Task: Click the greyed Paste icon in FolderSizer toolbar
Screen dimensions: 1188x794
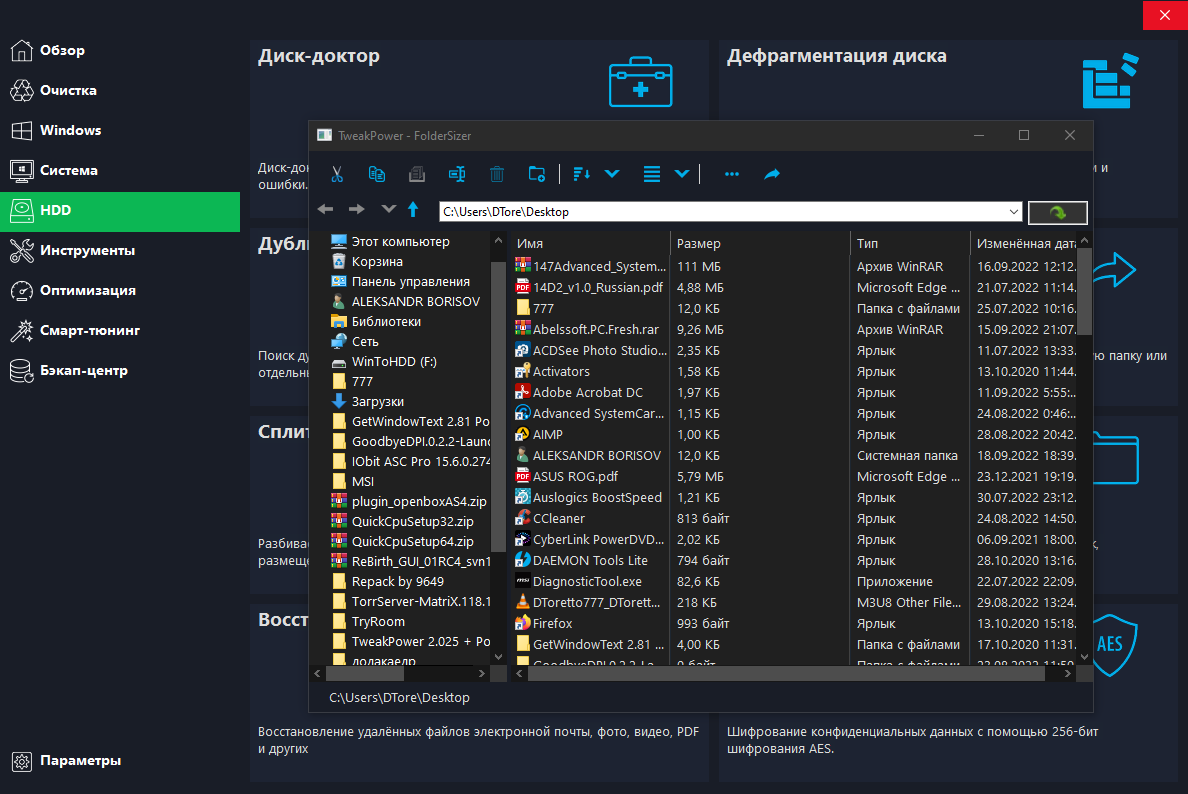Action: 417,174
